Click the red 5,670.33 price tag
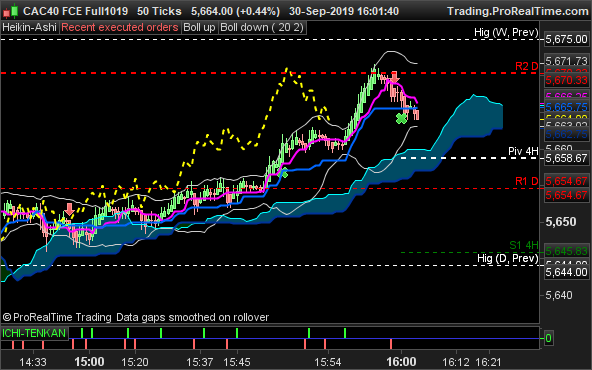 [566, 80]
